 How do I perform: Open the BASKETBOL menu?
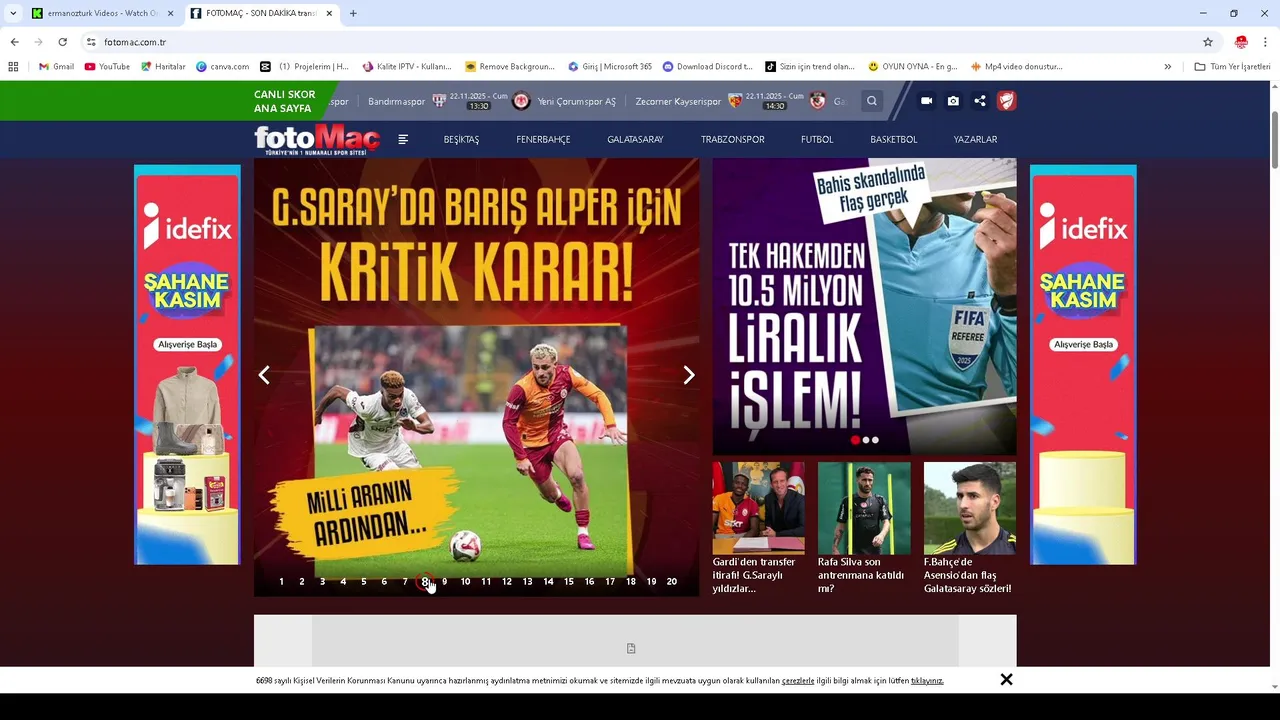coord(893,139)
